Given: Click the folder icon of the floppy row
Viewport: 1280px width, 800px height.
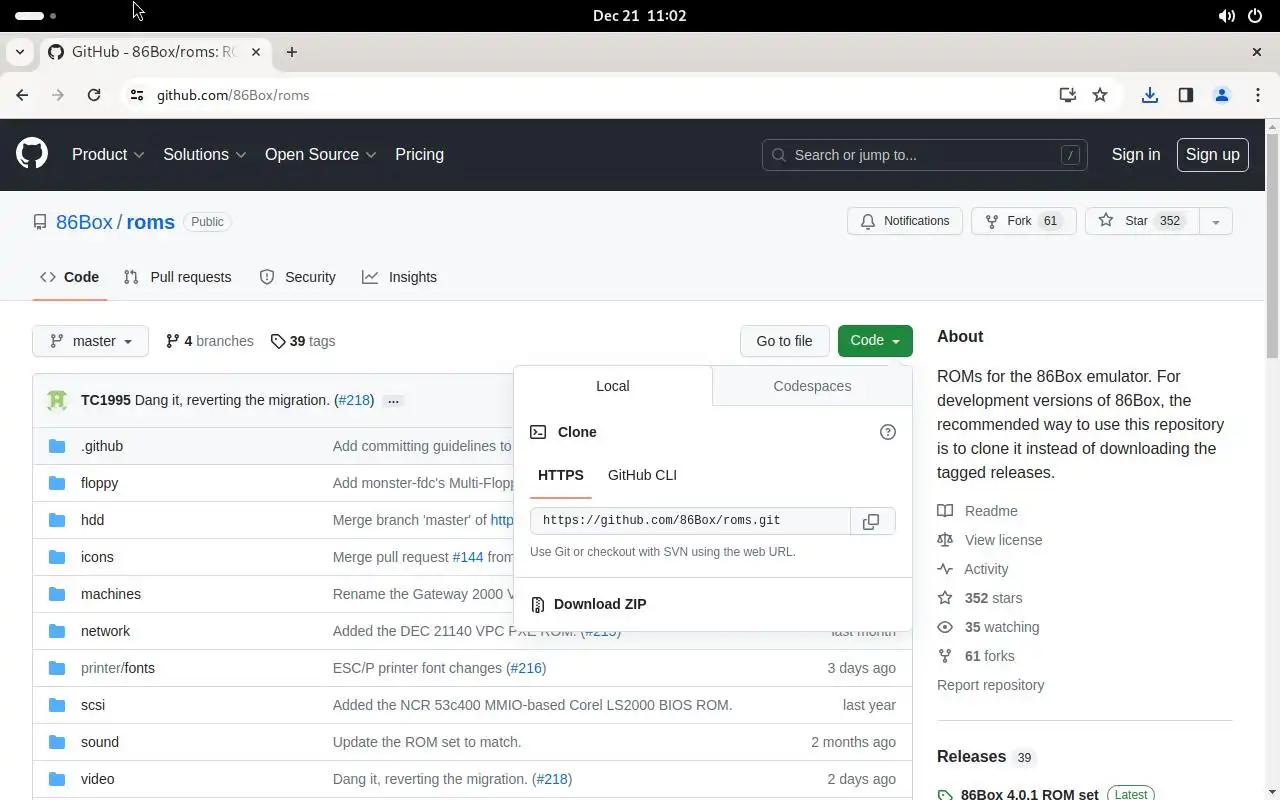Looking at the screenshot, I should coord(57,483).
